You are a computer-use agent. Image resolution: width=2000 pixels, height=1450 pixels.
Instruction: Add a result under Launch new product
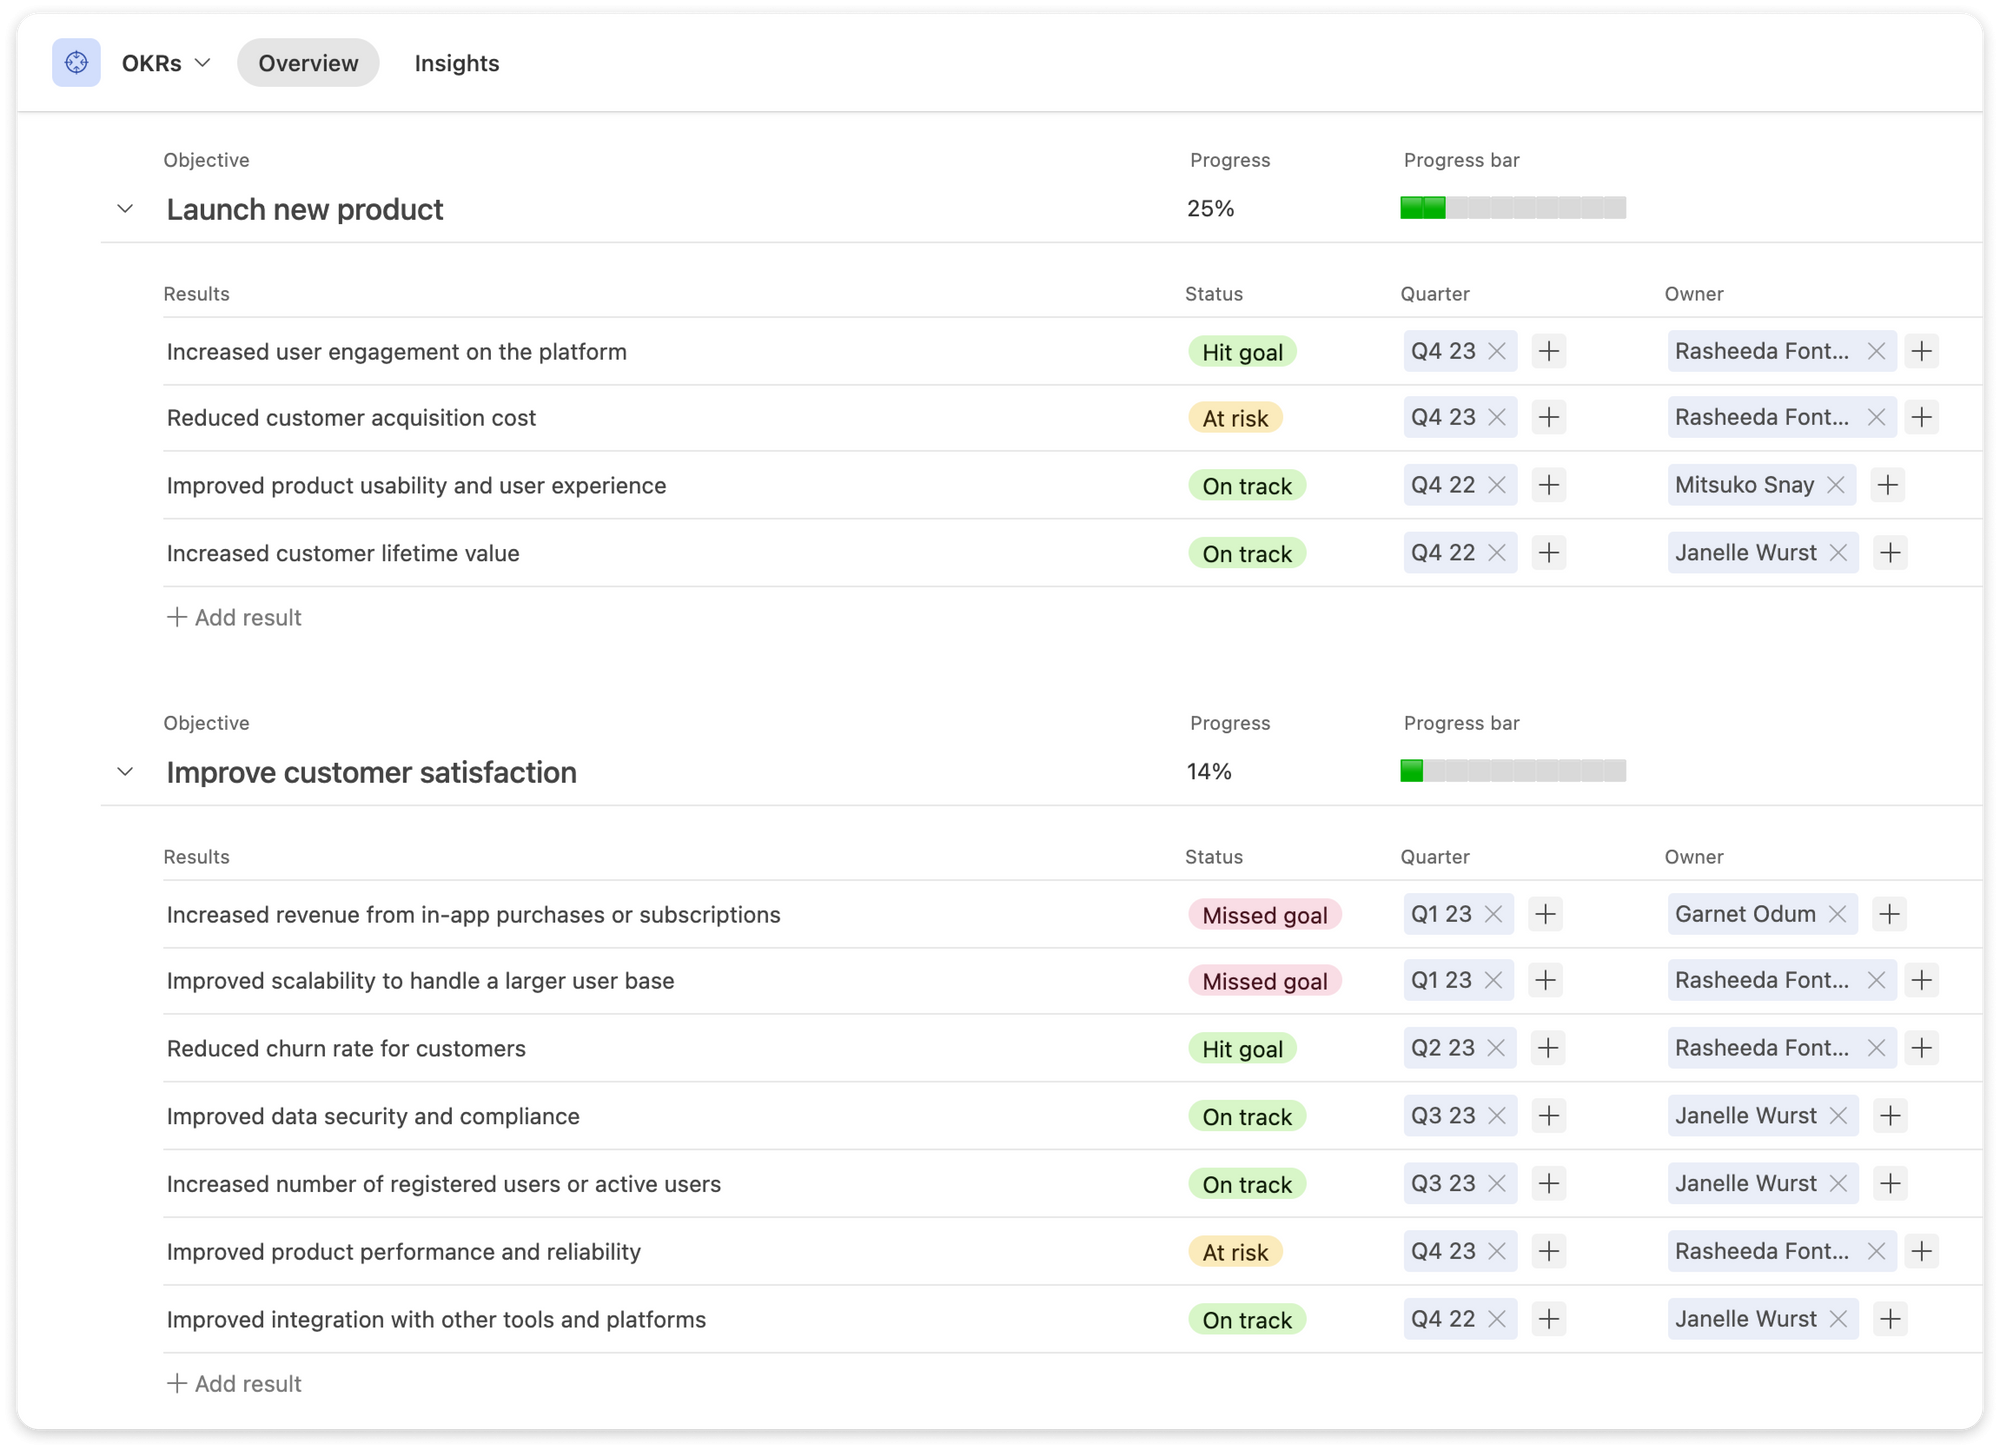pos(234,617)
